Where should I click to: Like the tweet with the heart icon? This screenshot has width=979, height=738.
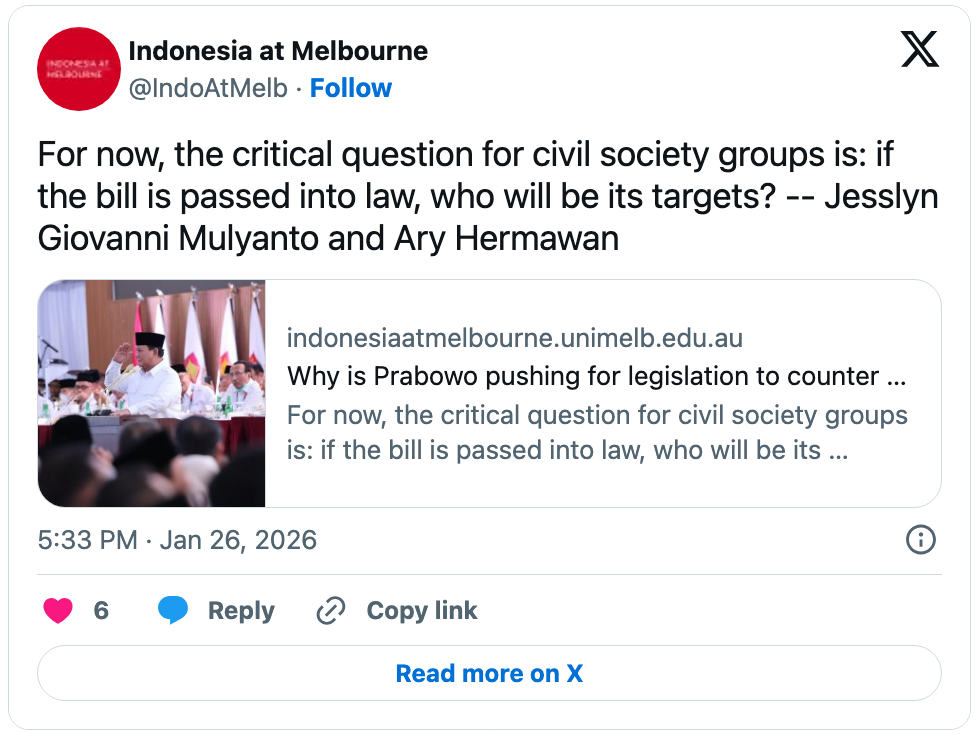pos(58,611)
